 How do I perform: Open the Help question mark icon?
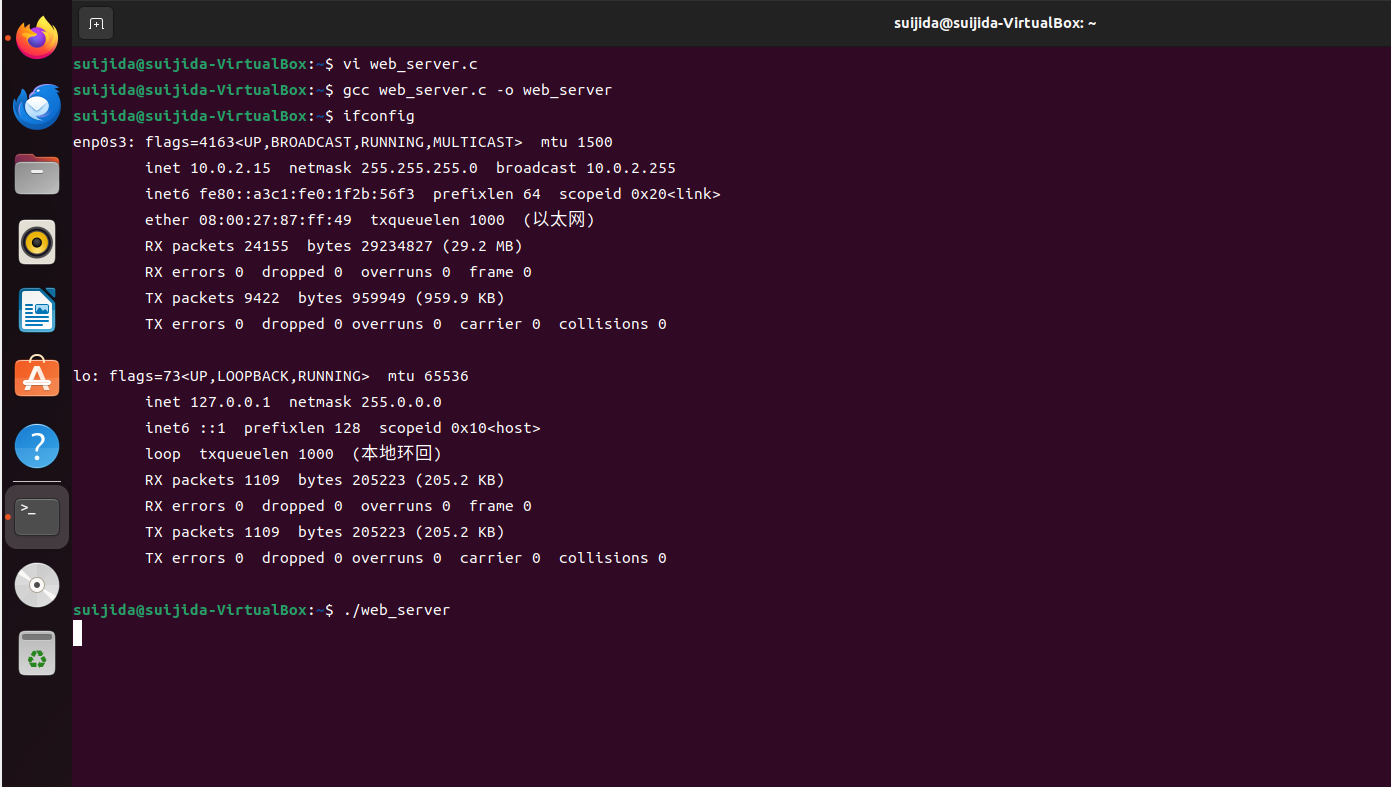click(x=37, y=446)
